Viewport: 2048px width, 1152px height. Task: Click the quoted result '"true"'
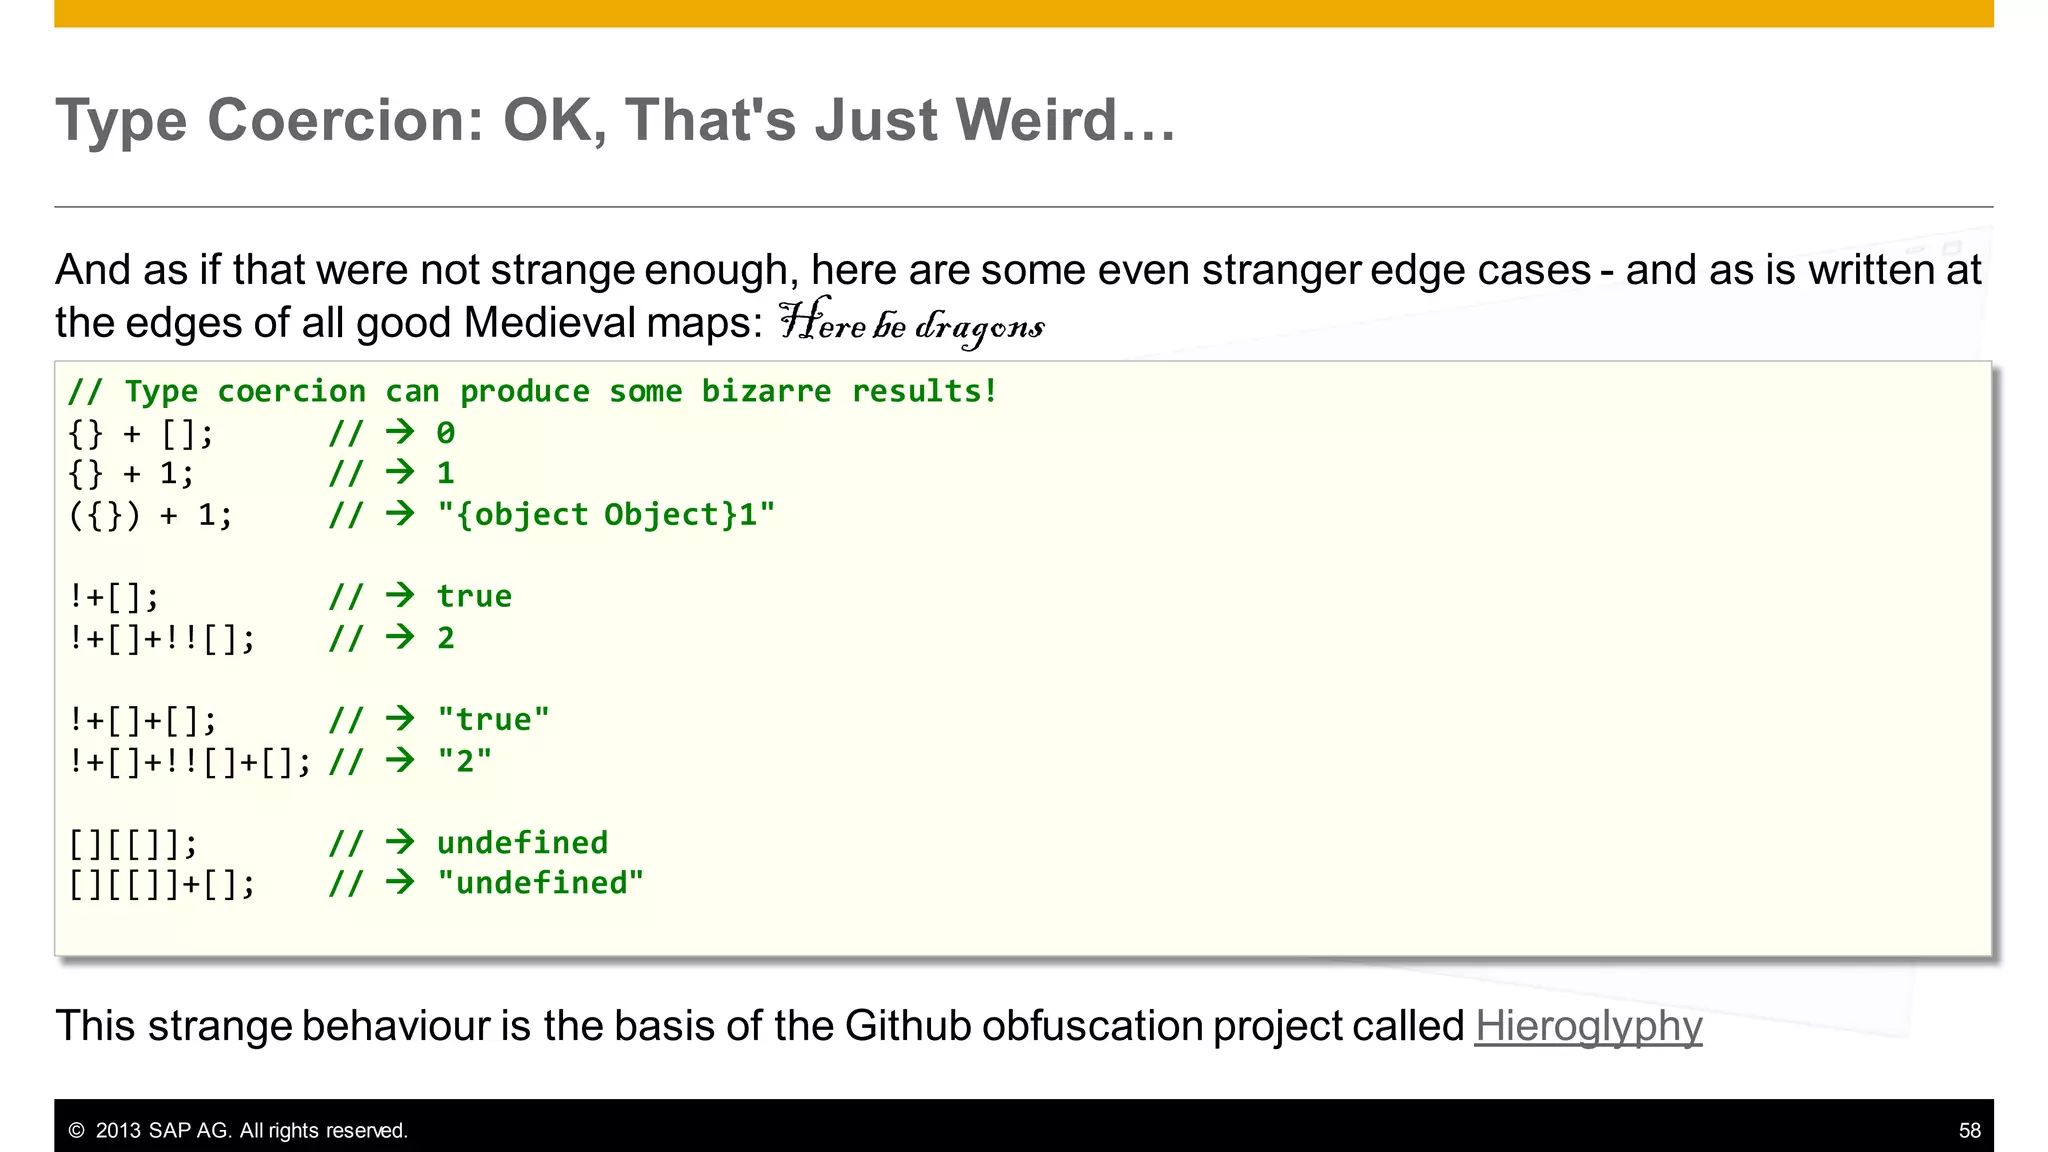tap(493, 720)
